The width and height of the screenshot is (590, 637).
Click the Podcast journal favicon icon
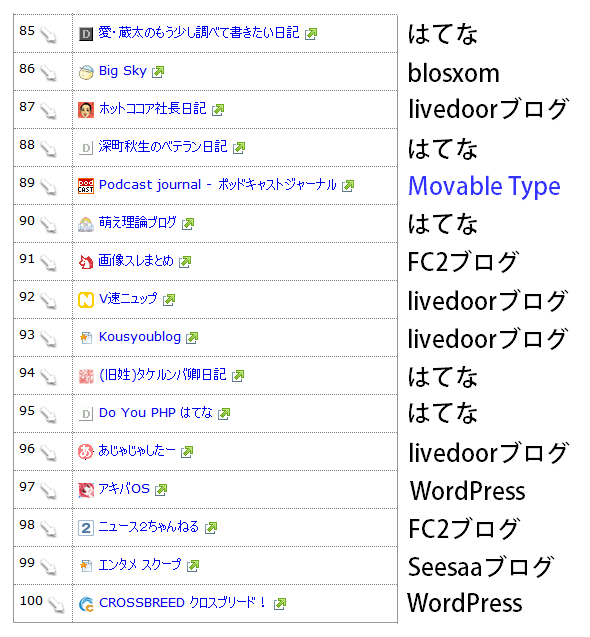click(x=86, y=186)
